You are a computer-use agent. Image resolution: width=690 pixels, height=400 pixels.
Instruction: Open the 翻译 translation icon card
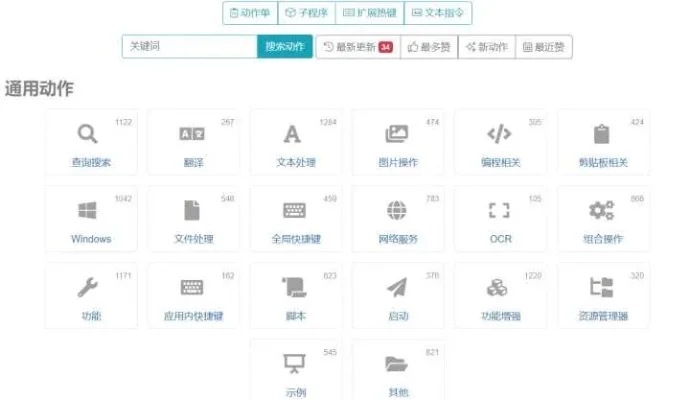coord(192,134)
